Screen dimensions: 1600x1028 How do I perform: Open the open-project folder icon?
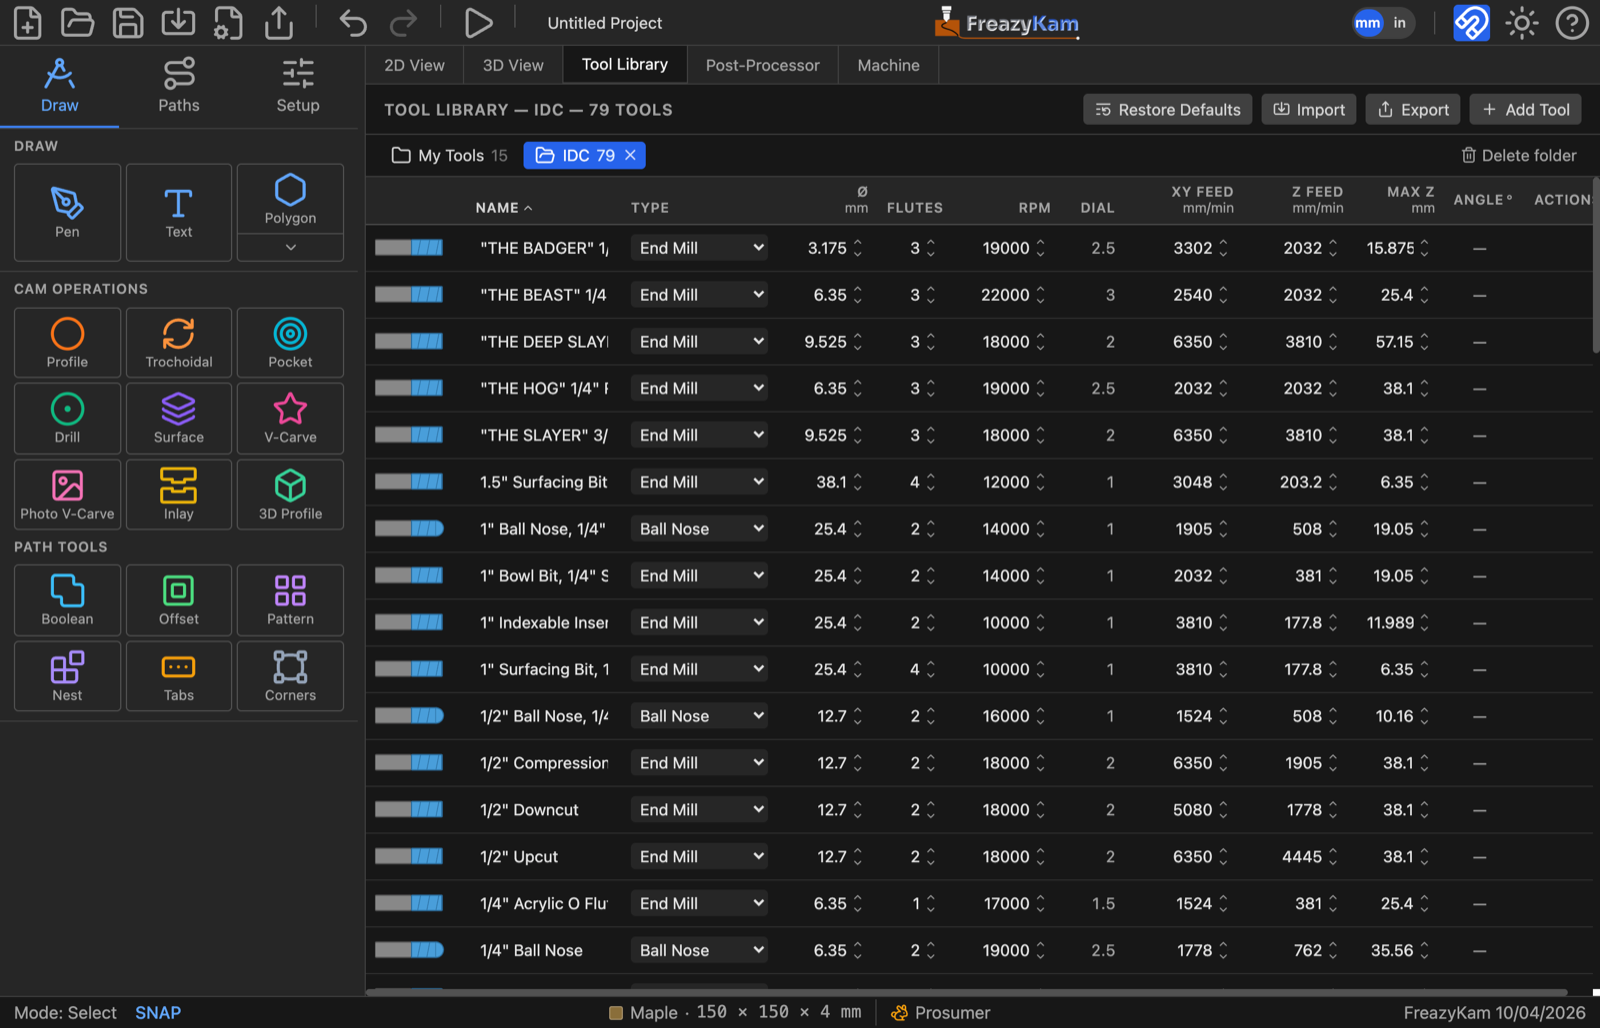pyautogui.click(x=77, y=22)
